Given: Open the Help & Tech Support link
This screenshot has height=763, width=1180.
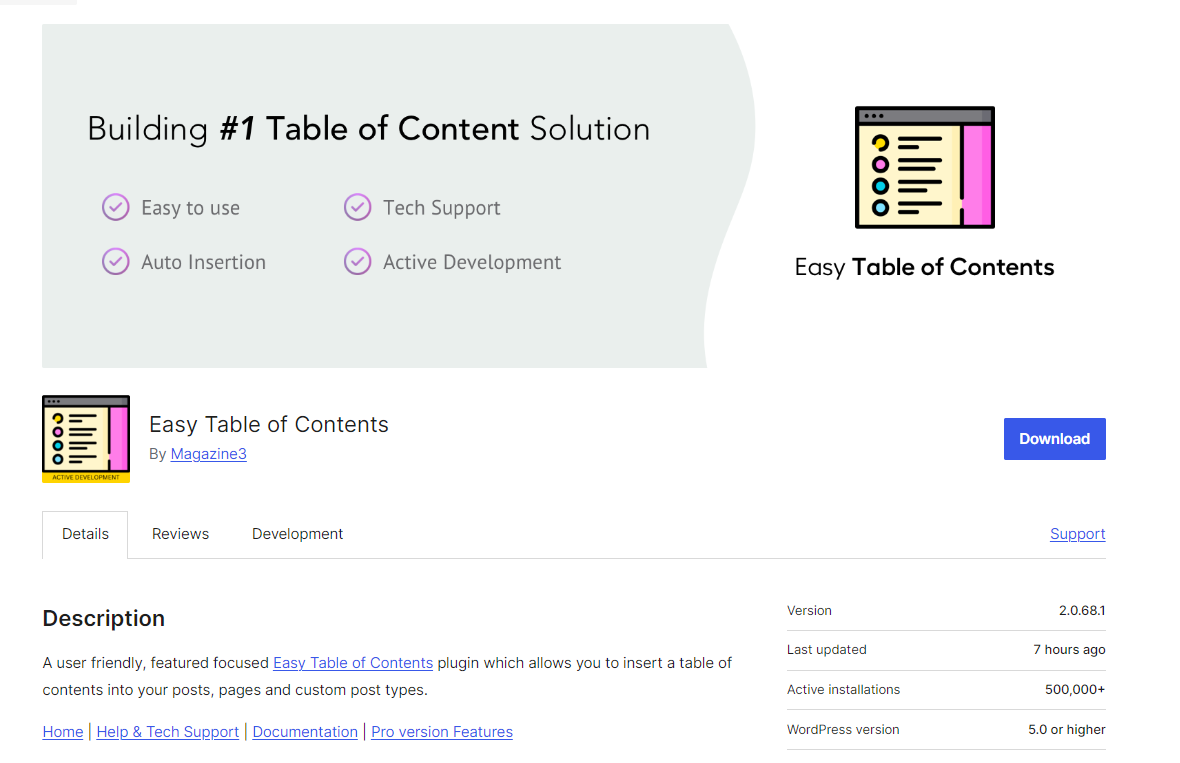Looking at the screenshot, I should (168, 732).
